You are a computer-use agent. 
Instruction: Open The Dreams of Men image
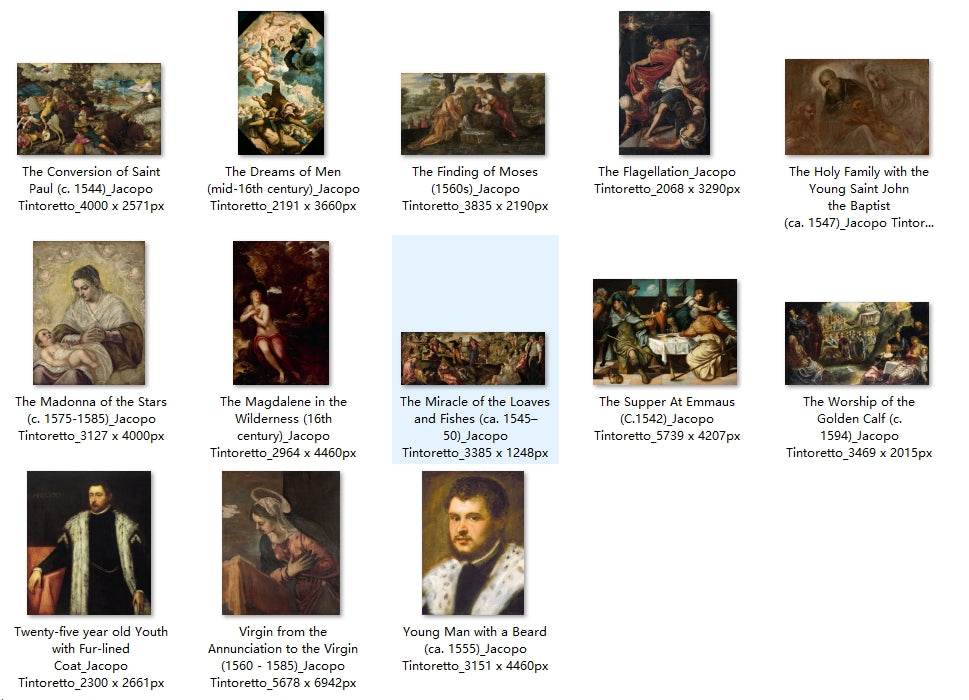[281, 83]
